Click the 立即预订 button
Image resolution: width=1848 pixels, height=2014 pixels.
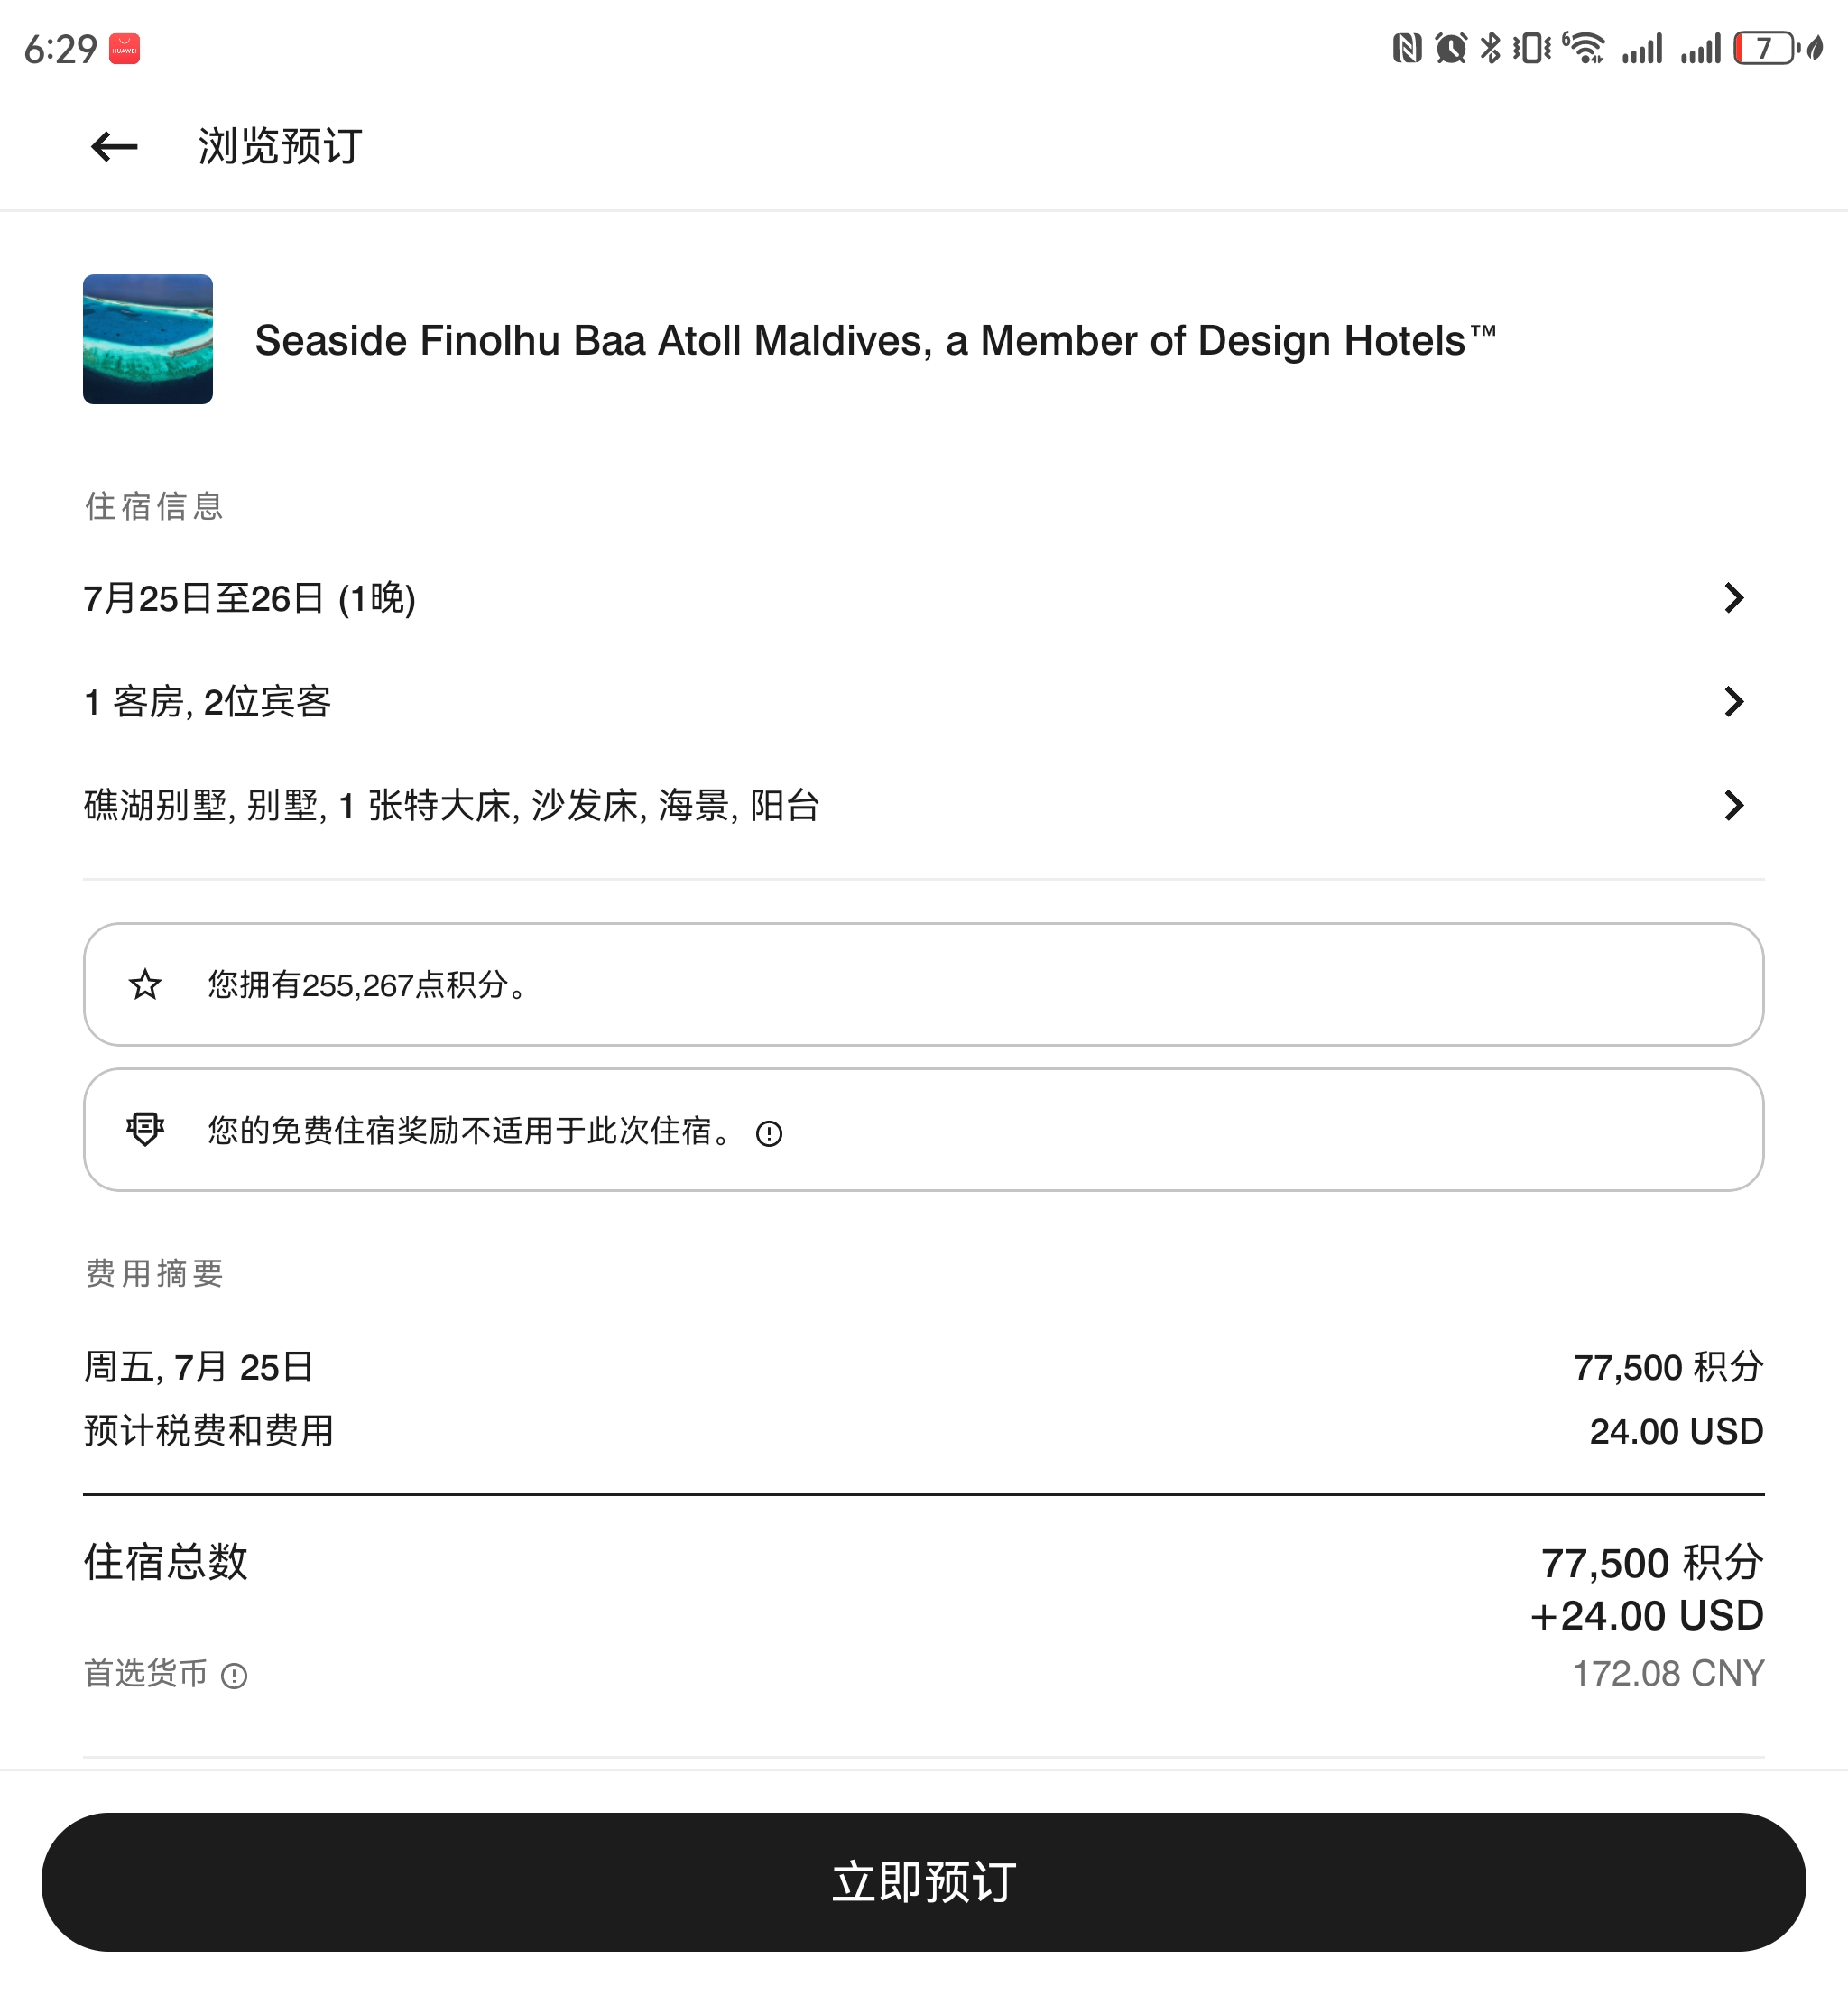[x=924, y=1883]
